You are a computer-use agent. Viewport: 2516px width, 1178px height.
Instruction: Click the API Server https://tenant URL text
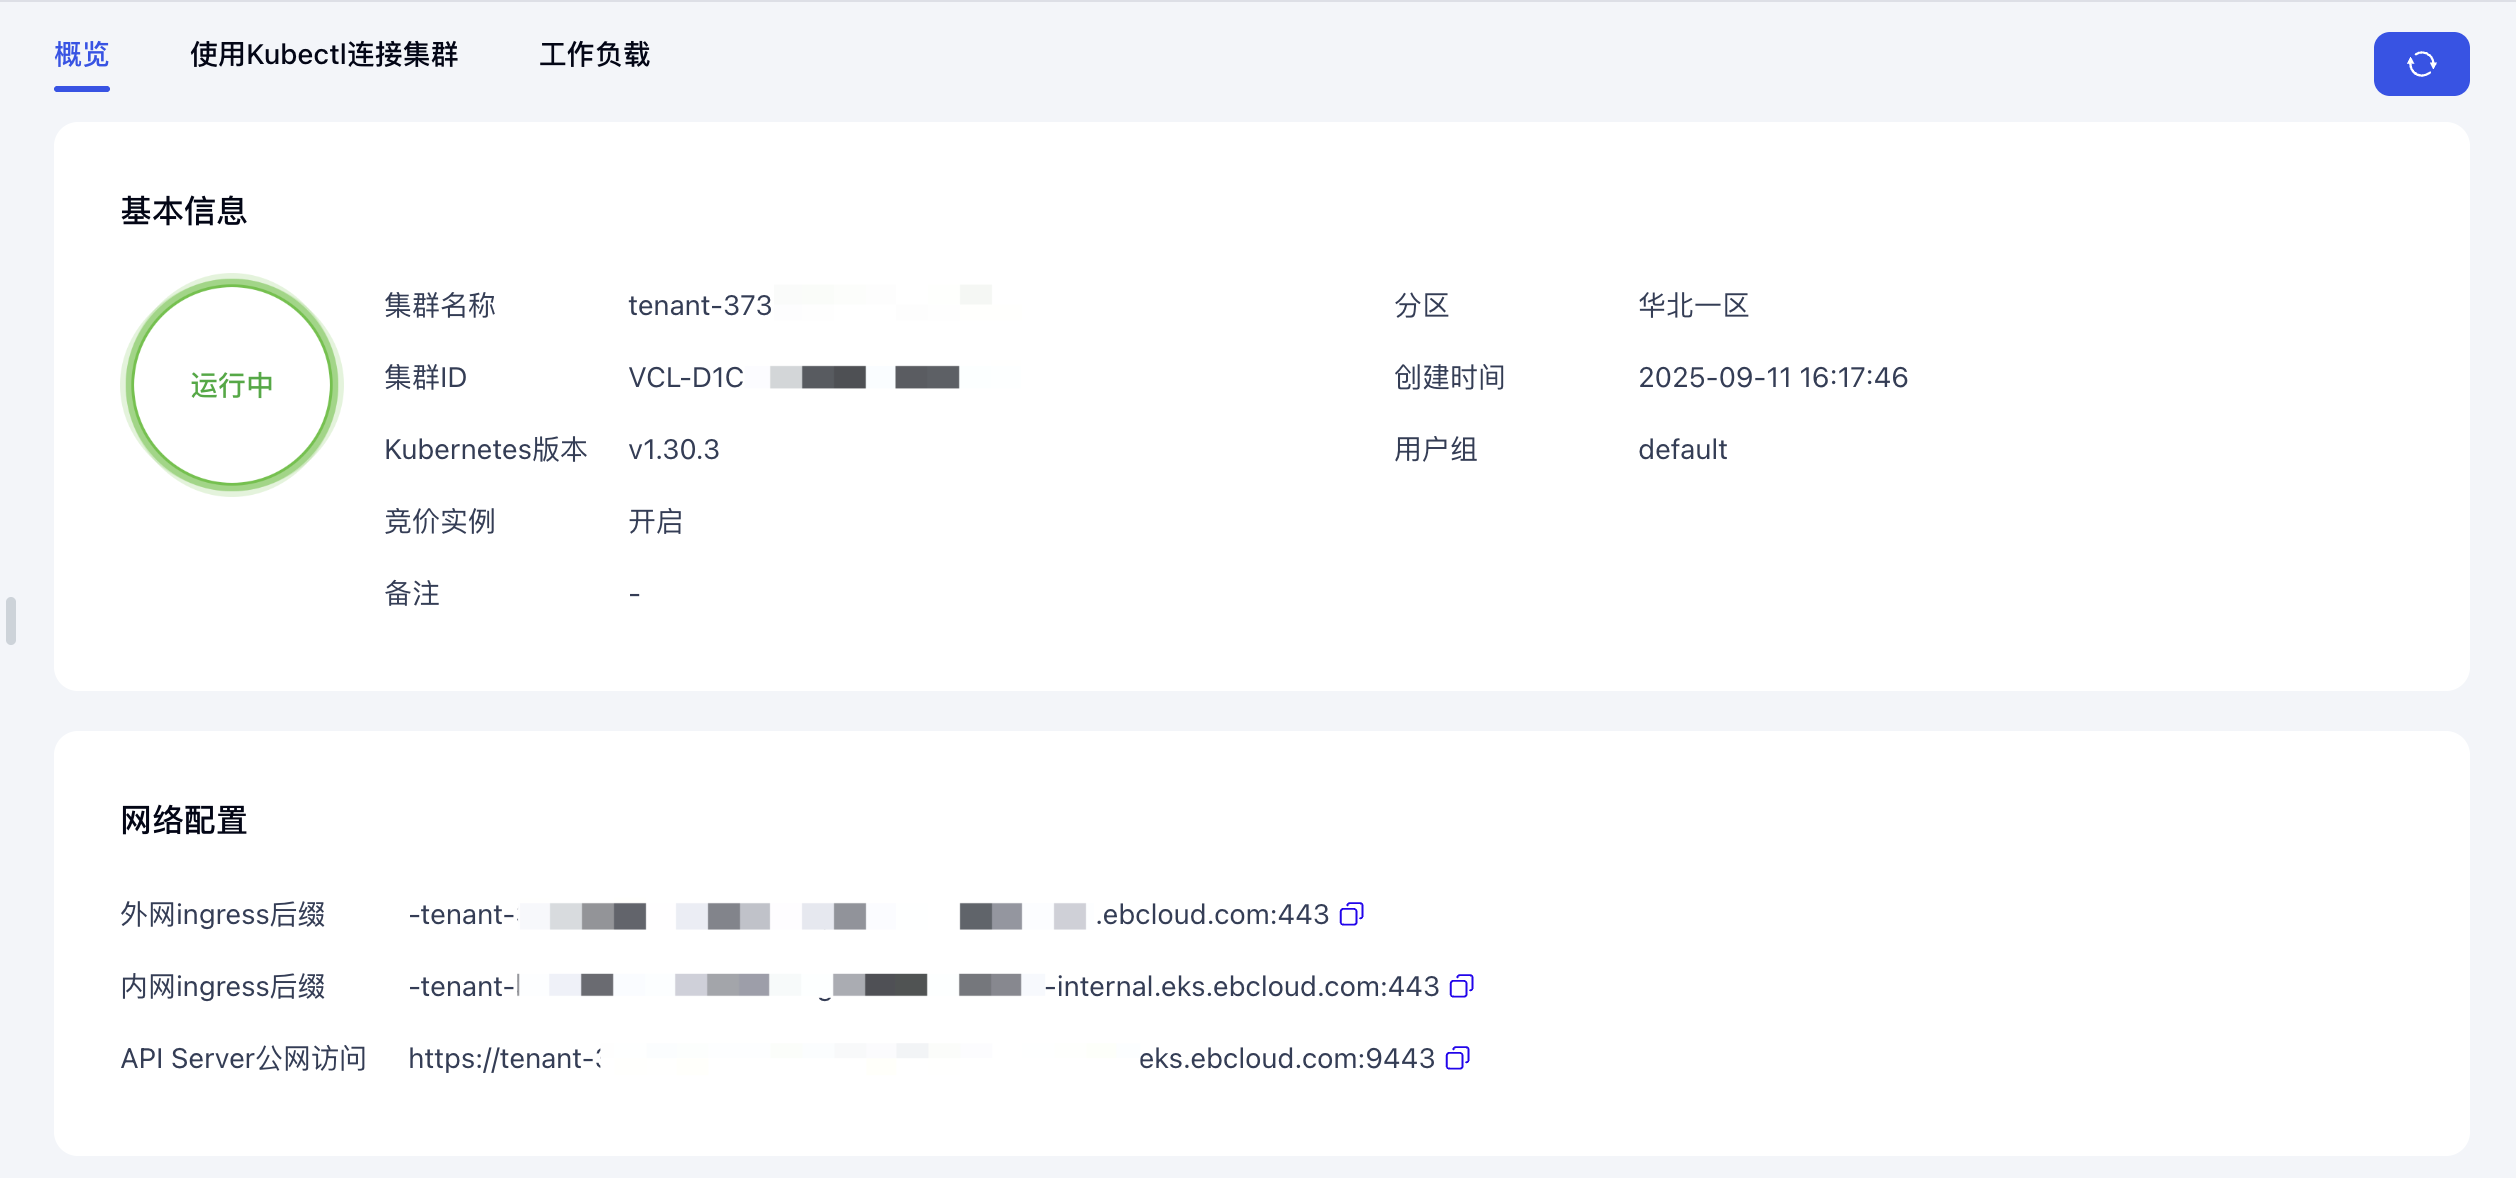click(505, 1058)
